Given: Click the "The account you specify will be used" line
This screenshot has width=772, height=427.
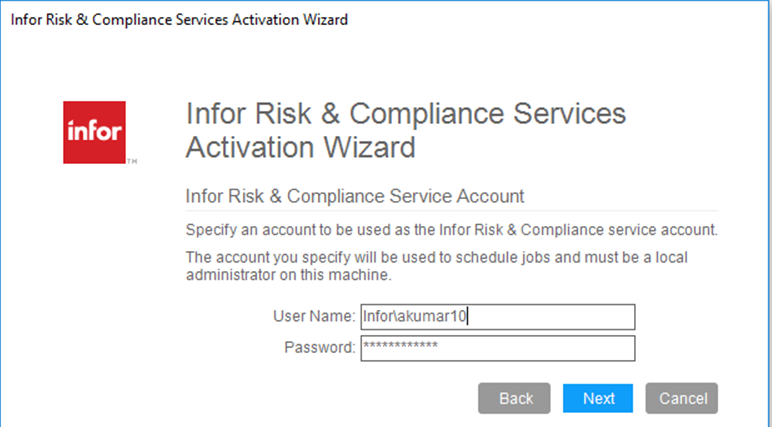Looking at the screenshot, I should tap(437, 257).
